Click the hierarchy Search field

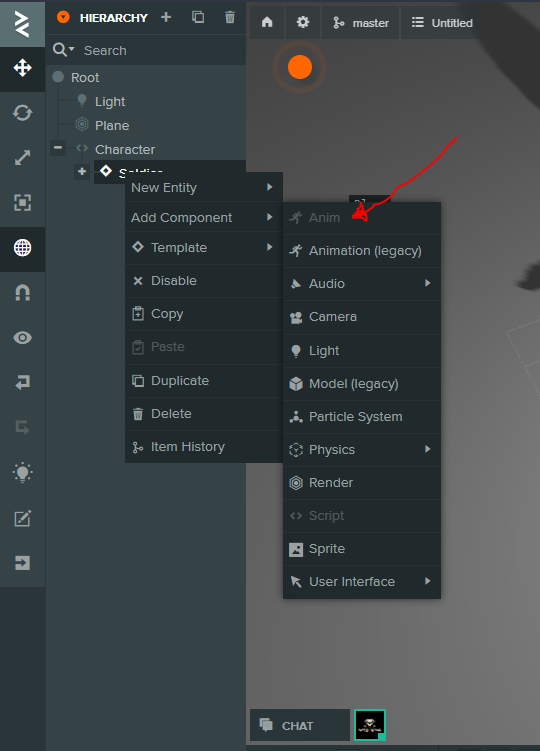click(146, 50)
